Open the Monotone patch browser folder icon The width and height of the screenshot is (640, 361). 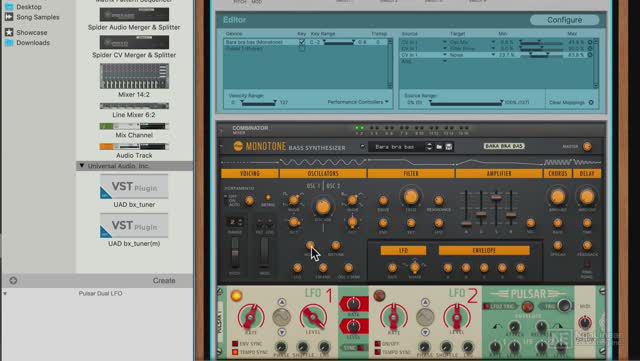[439, 147]
